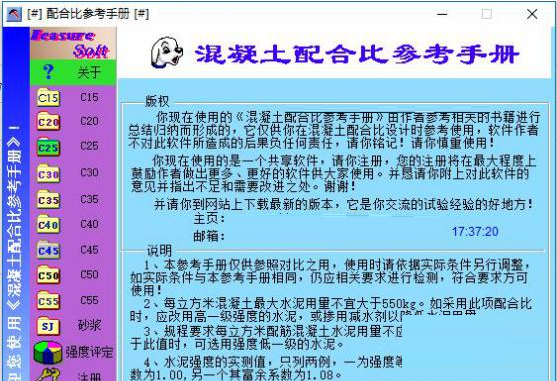Viewport: 557px width, 381px height.
Task: Click the application icon in title bar
Action: 14,14
